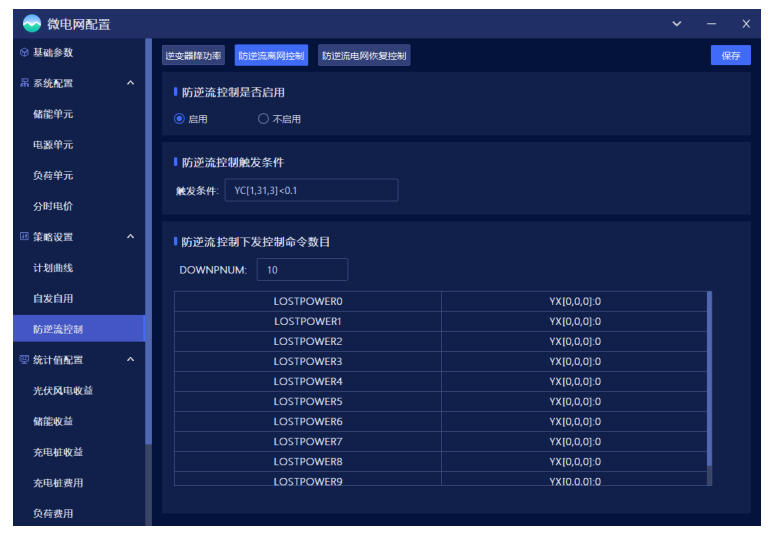
Task: Select 防逆流控制 in the sidebar
Action: 79,329
